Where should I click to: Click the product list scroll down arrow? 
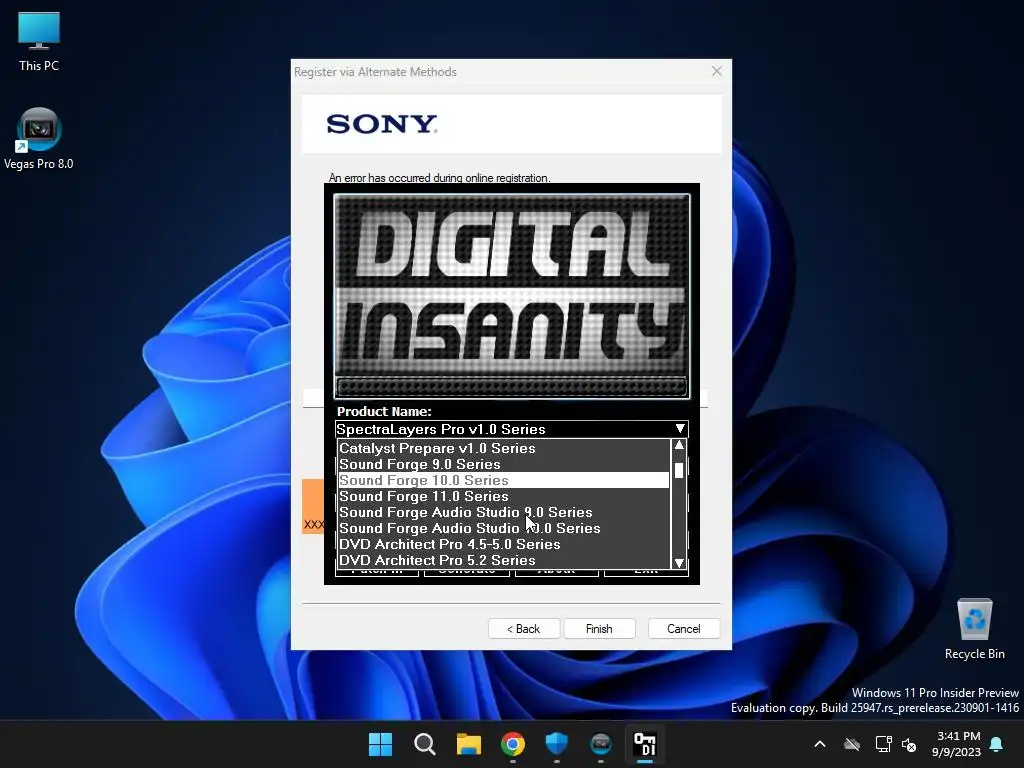coord(679,562)
